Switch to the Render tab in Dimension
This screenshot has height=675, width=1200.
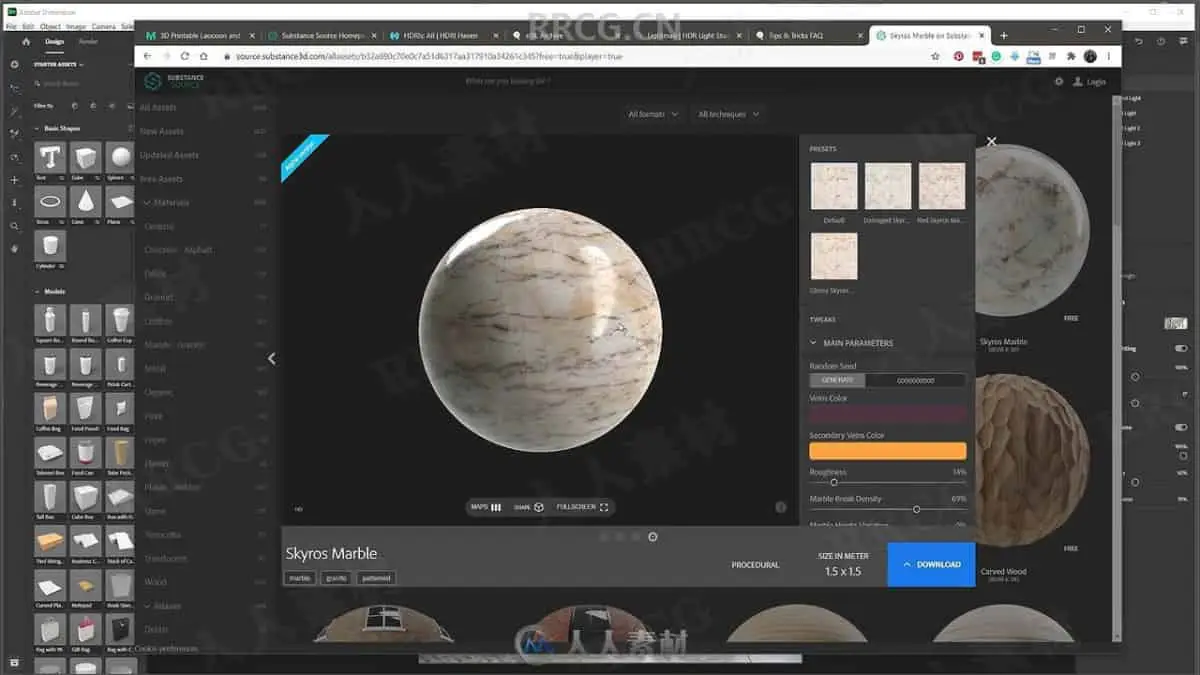[x=88, y=42]
